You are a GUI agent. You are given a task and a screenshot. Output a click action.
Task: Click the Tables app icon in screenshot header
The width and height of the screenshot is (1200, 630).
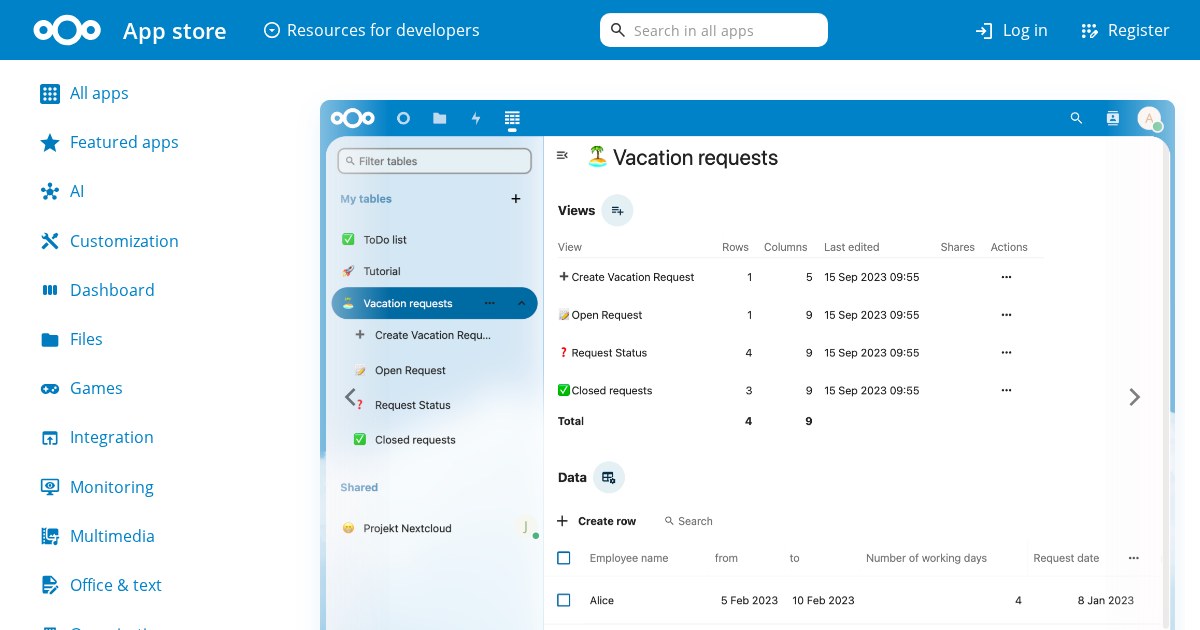point(512,118)
